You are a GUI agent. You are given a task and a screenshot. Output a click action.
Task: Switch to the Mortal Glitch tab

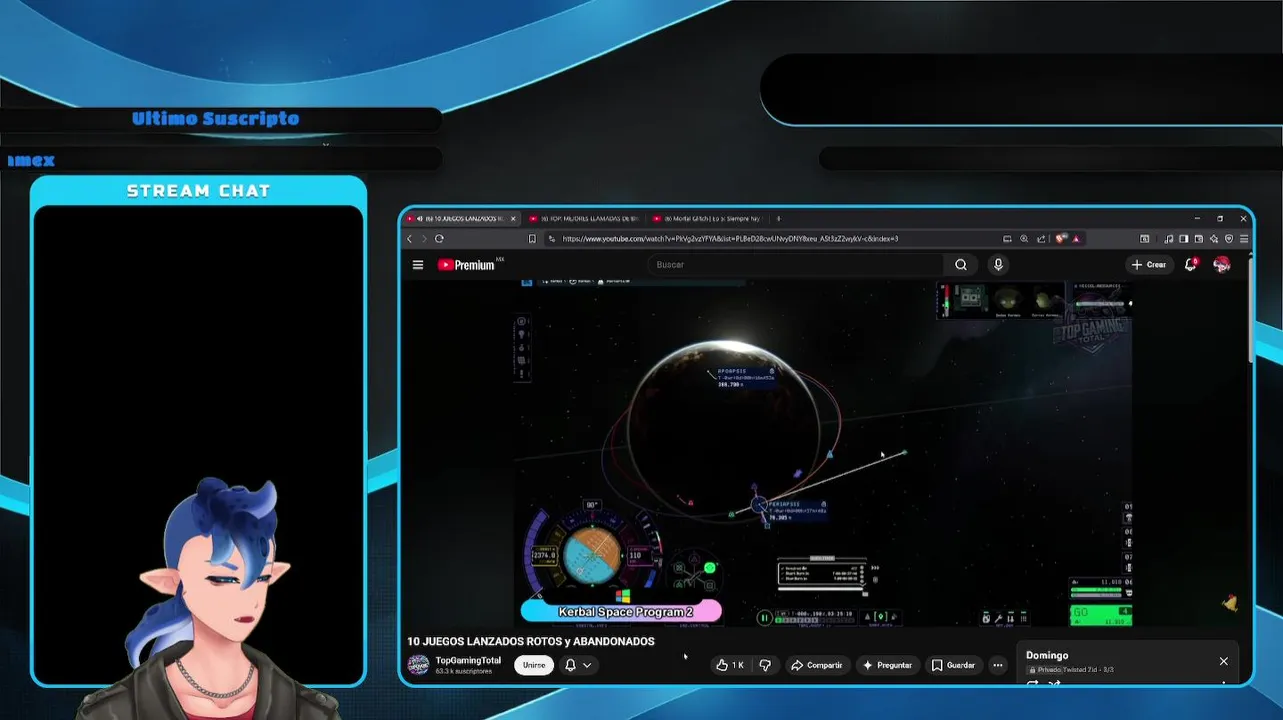pyautogui.click(x=706, y=218)
